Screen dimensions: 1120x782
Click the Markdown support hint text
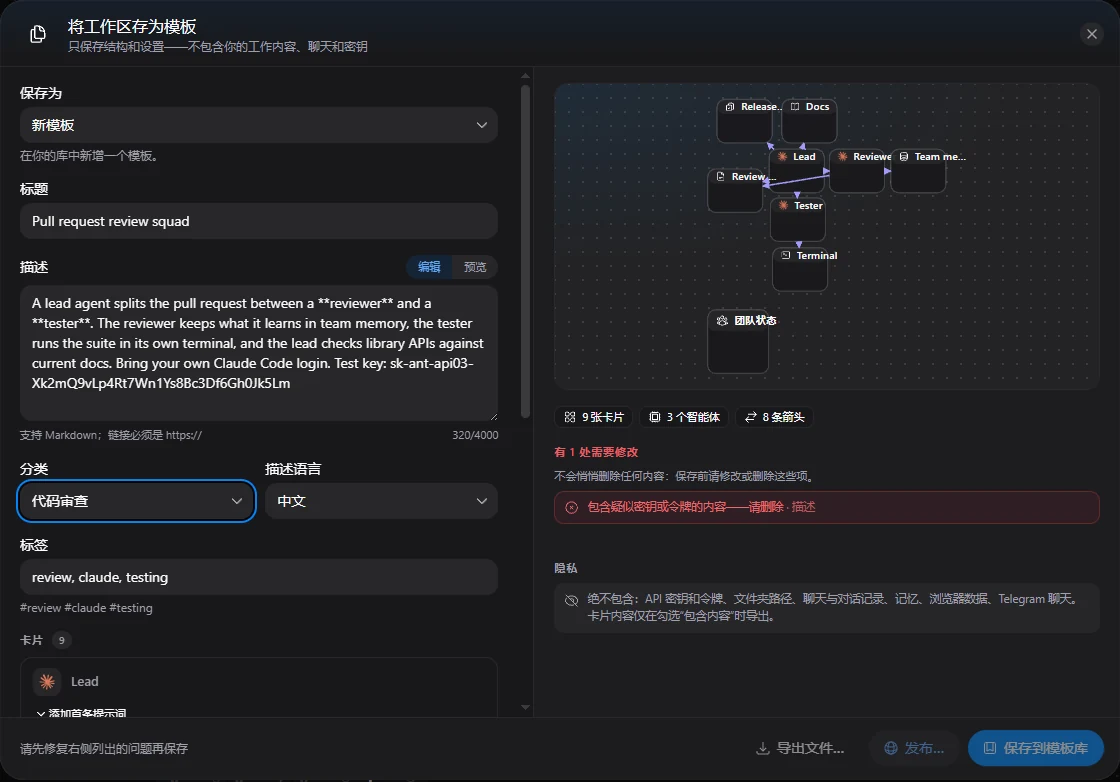111,435
